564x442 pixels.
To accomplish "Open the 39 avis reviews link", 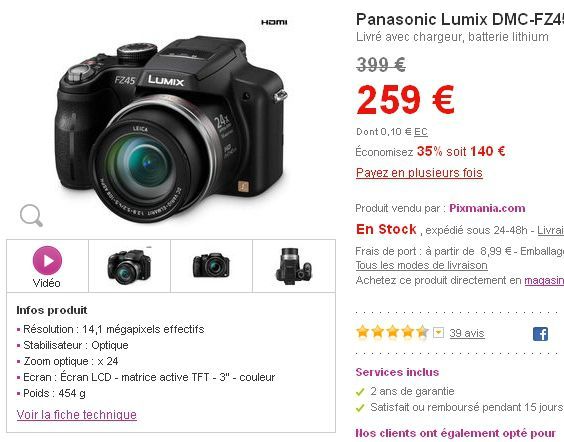I will point(467,333).
